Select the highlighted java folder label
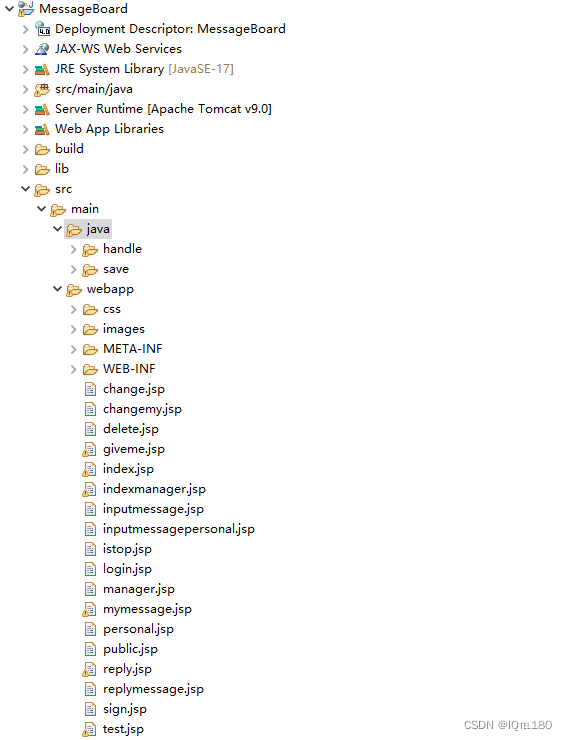 [x=98, y=229]
